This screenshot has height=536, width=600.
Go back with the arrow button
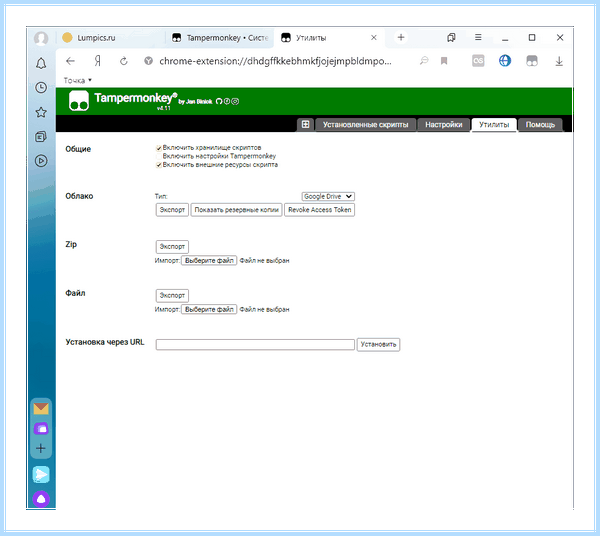pyautogui.click(x=70, y=61)
